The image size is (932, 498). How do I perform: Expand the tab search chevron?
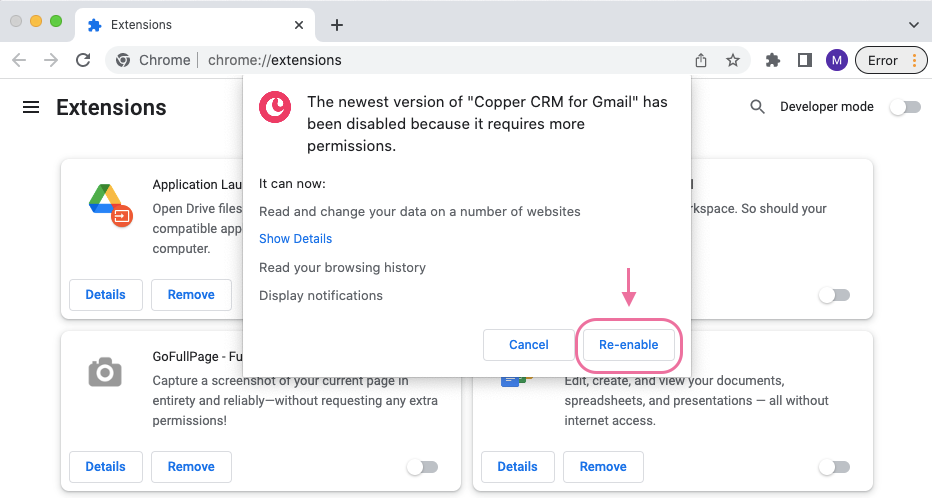tap(914, 25)
